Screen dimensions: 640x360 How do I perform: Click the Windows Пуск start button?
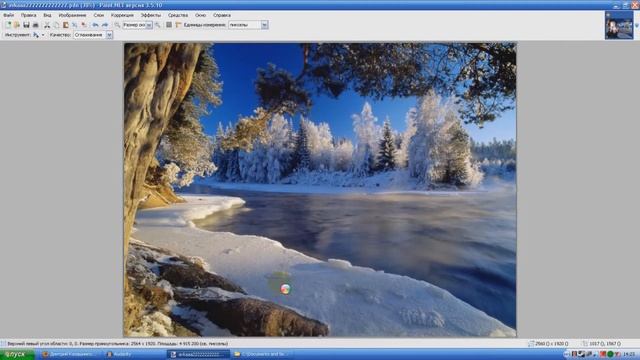(17, 354)
